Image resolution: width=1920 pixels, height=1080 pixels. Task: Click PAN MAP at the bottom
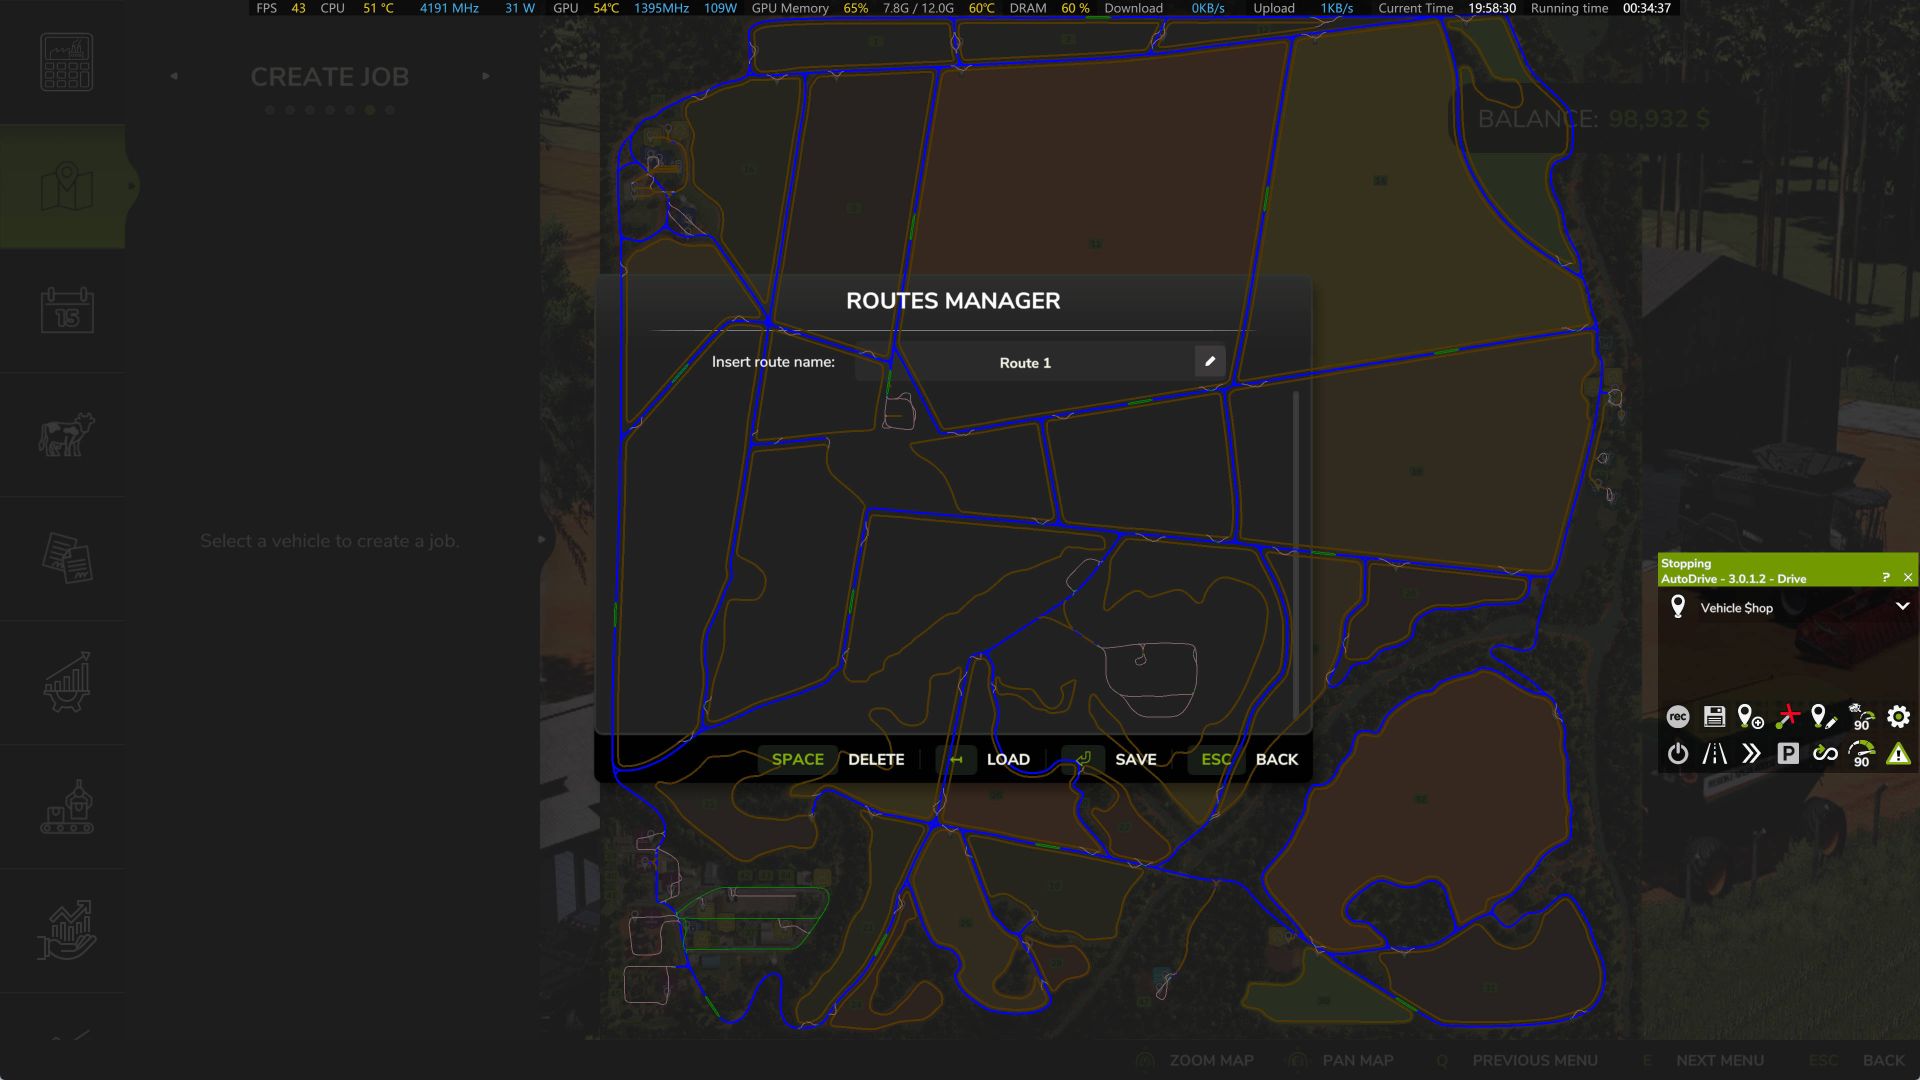[x=1357, y=1060]
